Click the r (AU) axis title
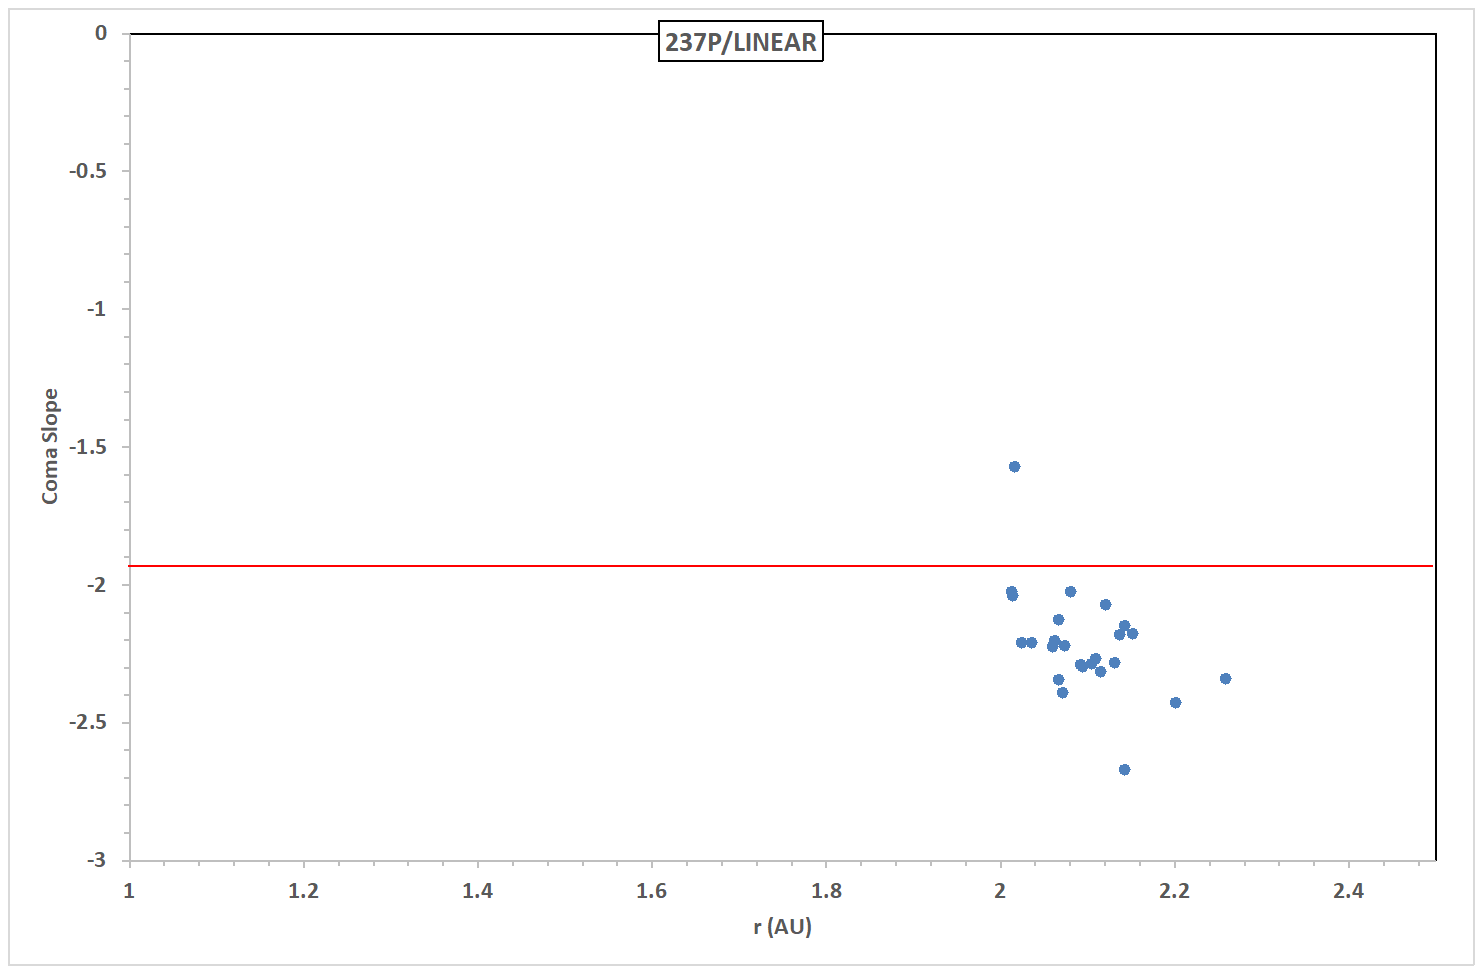Viewport: 1480px width, 973px height. 782,927
